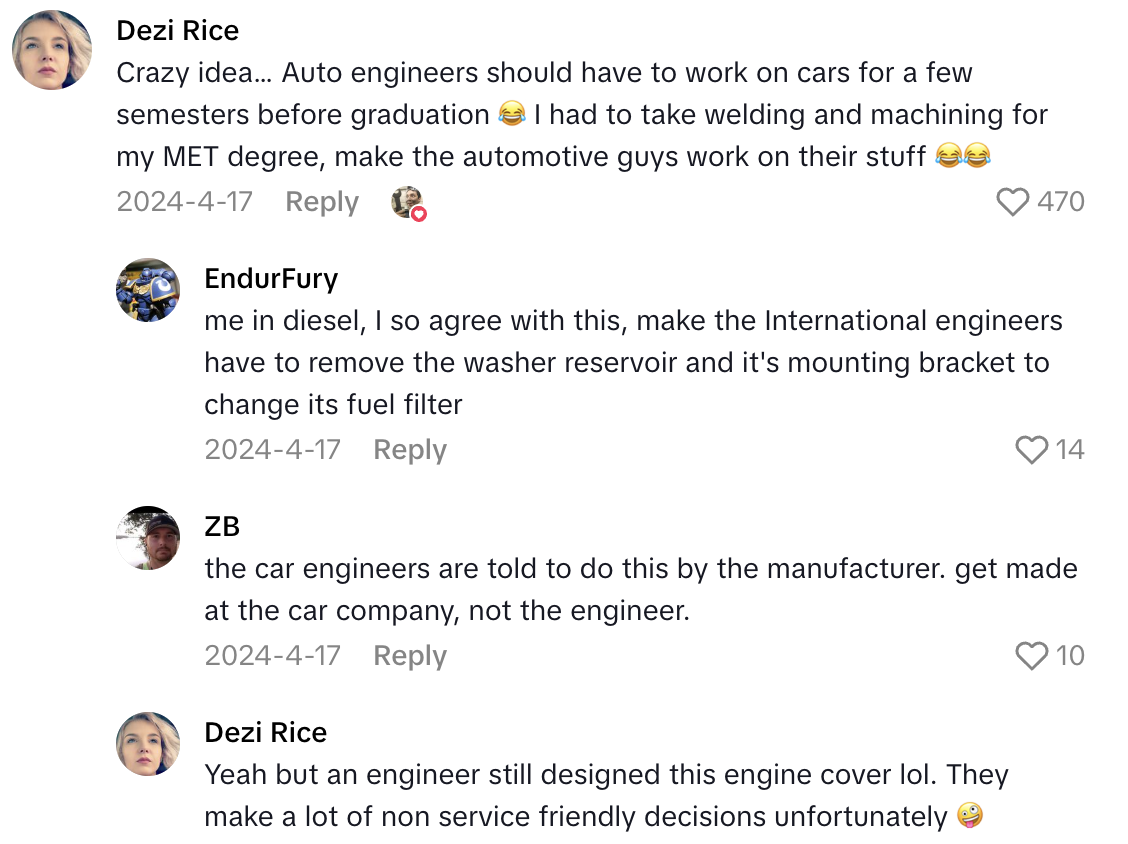This screenshot has width=1128, height=844.
Task: Open EndurFury's profile avatar
Action: point(148,290)
